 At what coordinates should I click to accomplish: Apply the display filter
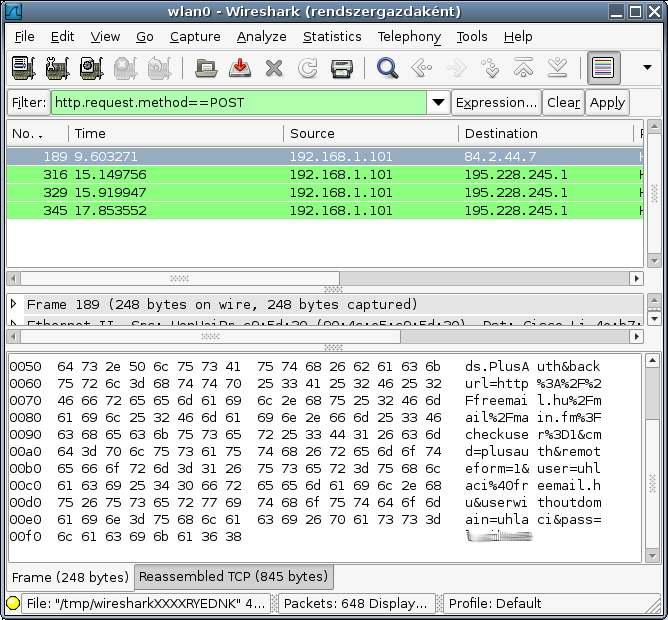[607, 102]
